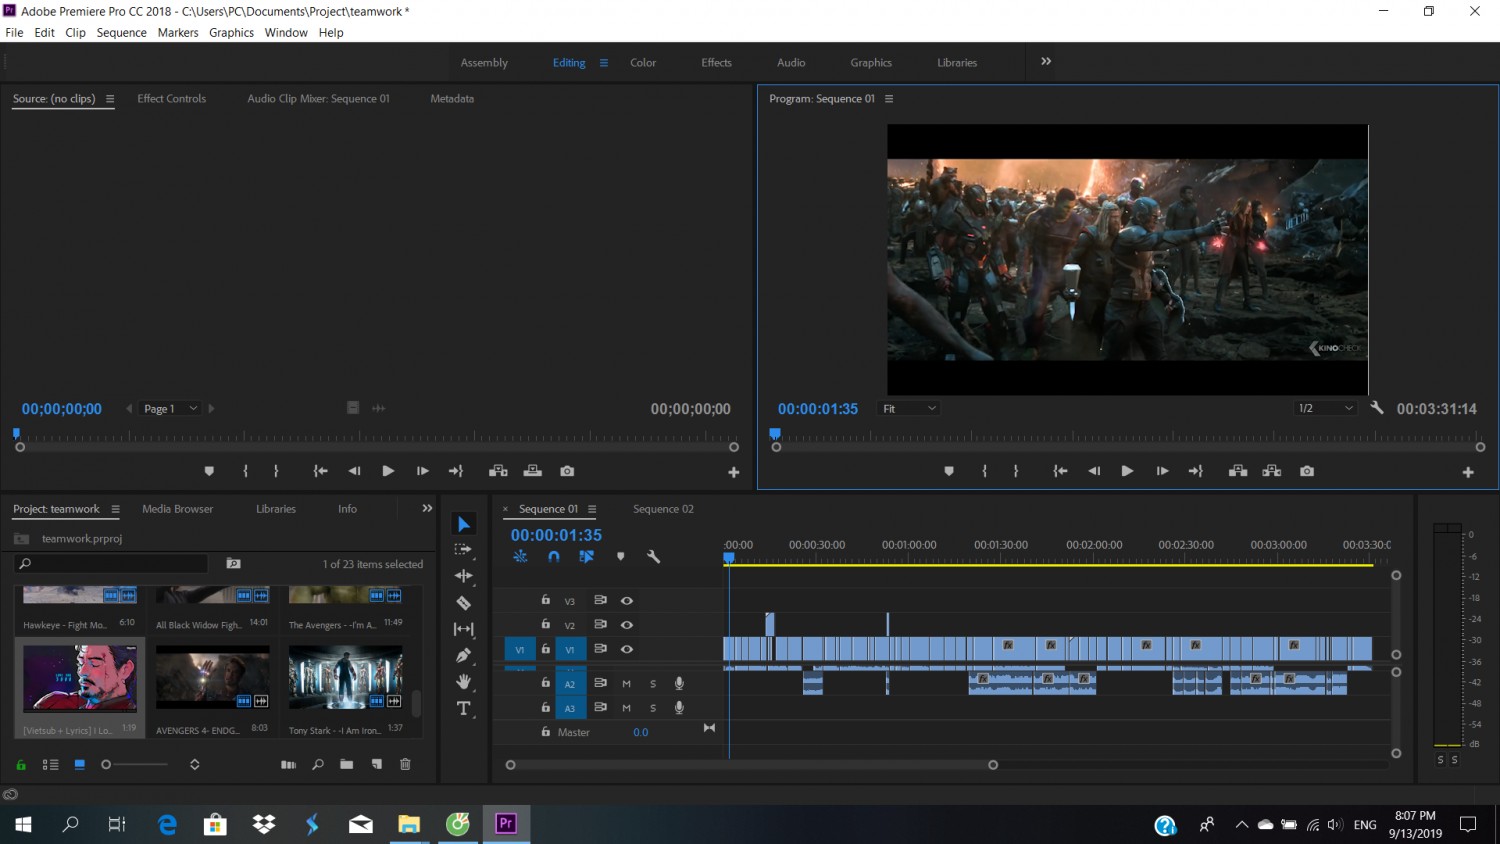The image size is (1500, 844).
Task: Expand hidden workspaces with double chevron
Action: [1046, 62]
